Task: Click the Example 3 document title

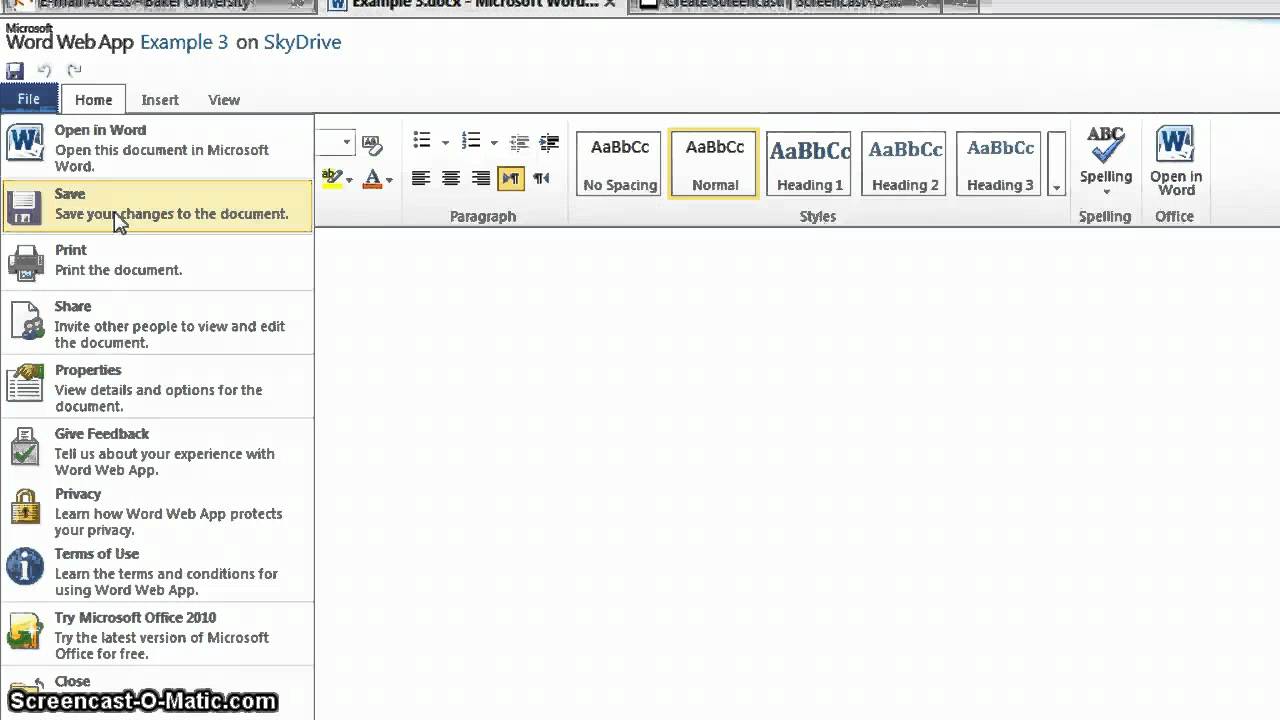Action: click(184, 42)
